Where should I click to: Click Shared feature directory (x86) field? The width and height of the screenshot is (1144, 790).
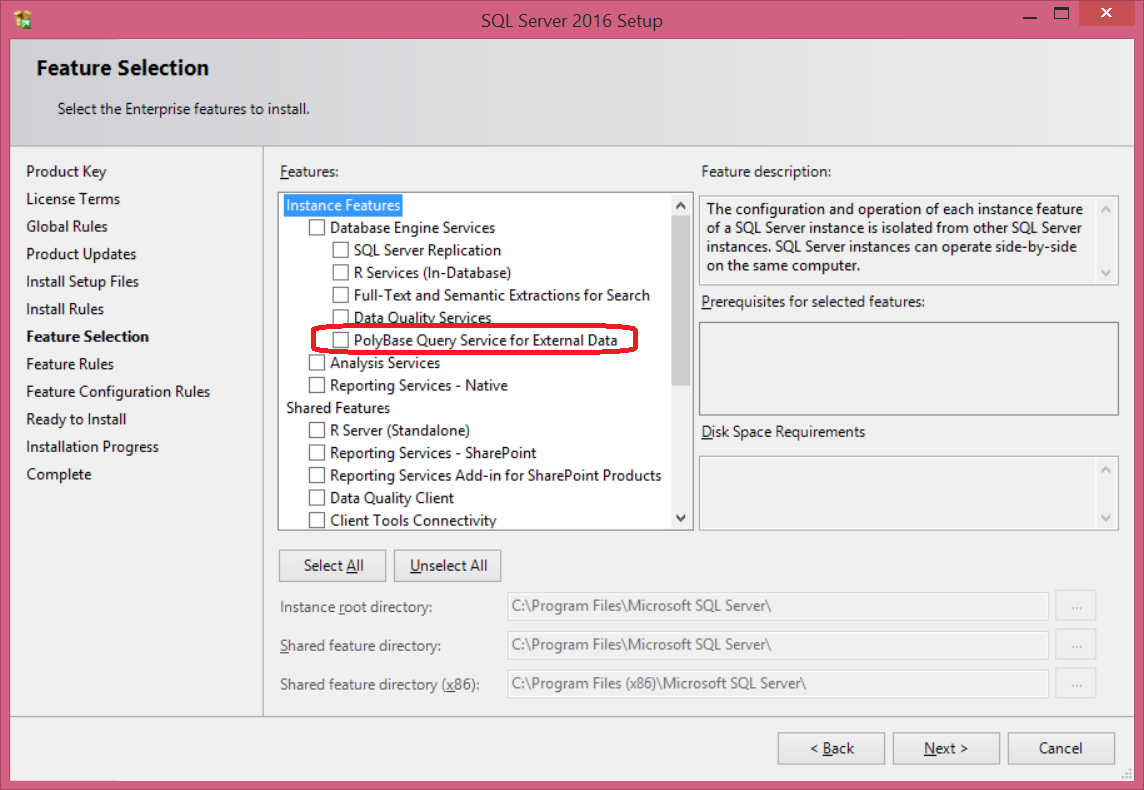(778, 683)
